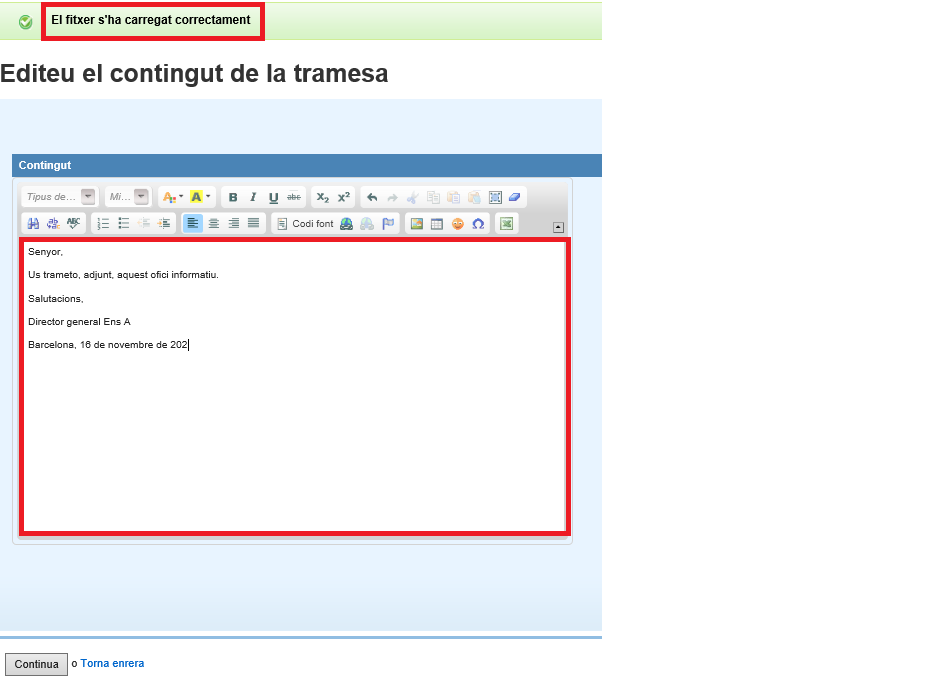Toggle underline formatting

(273, 198)
